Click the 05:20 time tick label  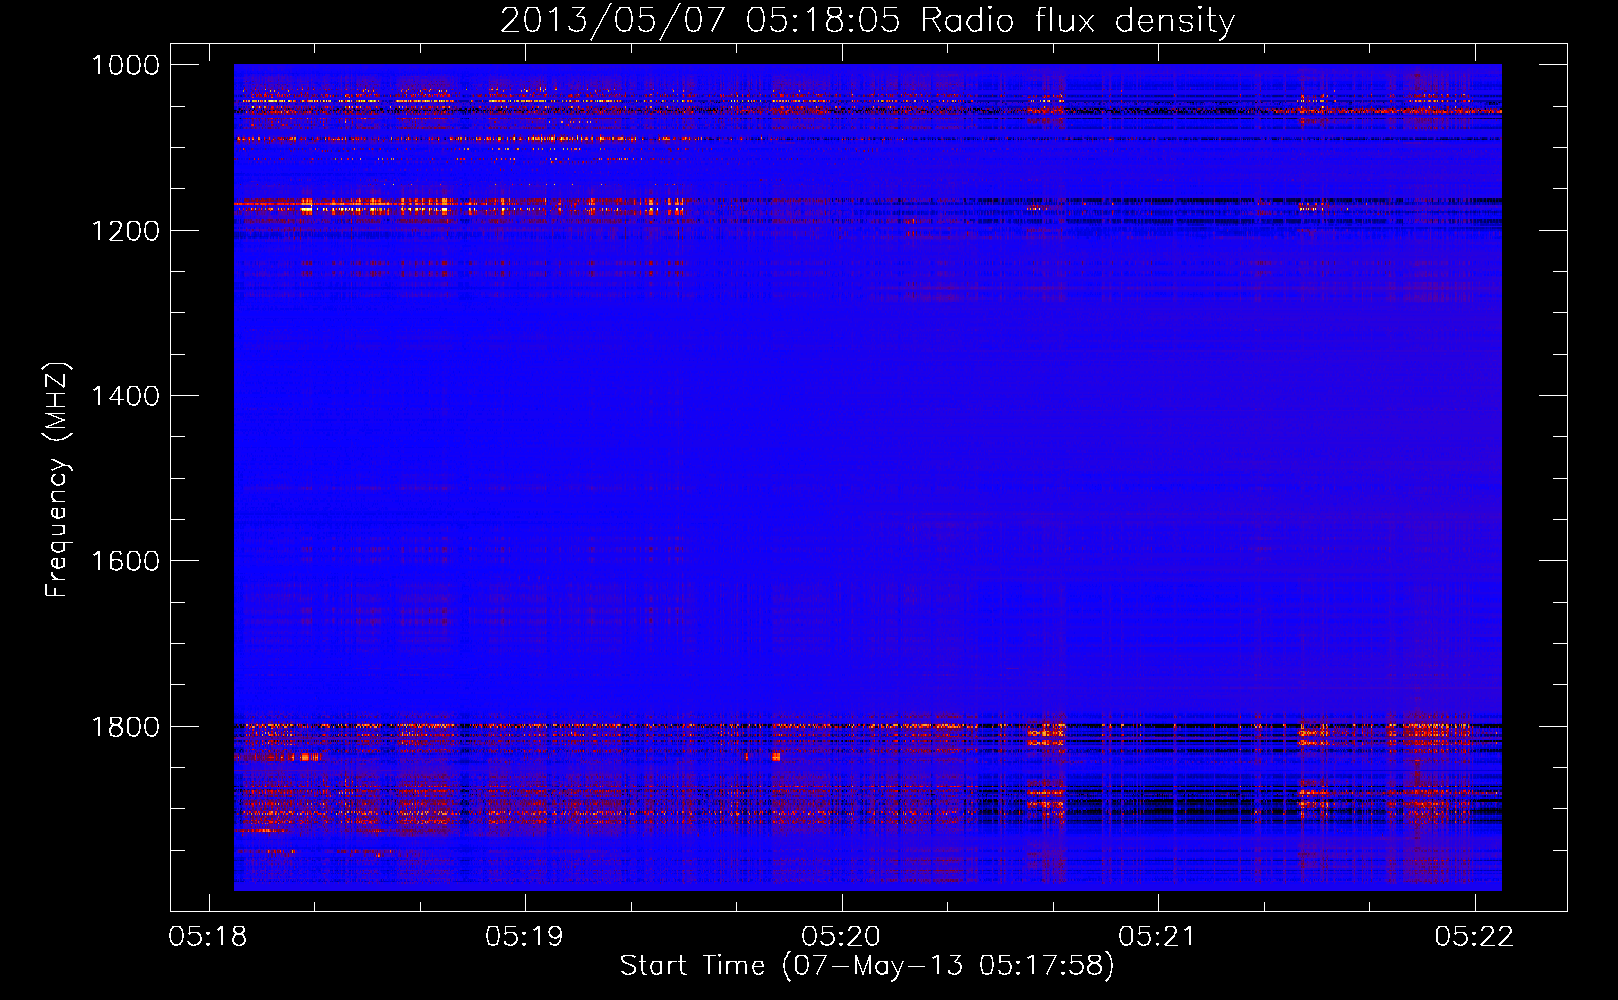click(x=841, y=936)
